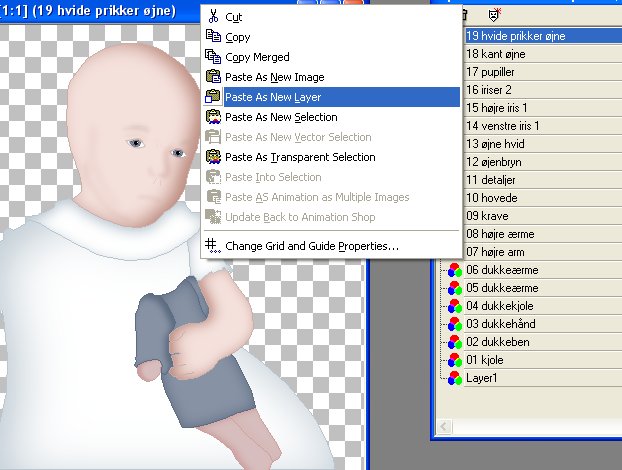622x470 pixels.
Task: Pick Paste As Transparent Selection
Action: point(300,157)
